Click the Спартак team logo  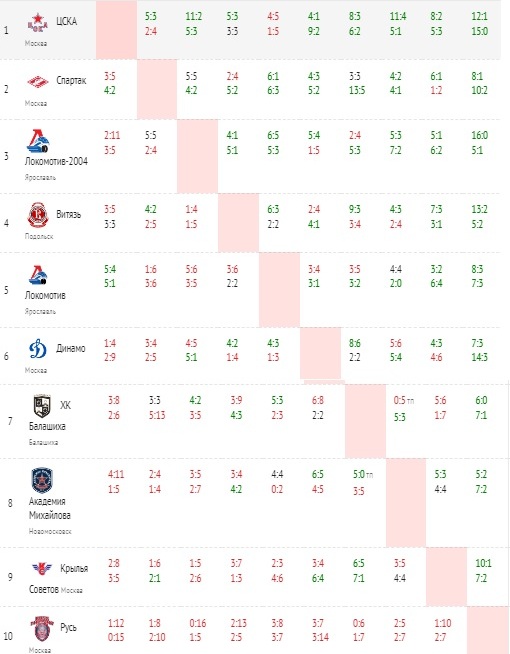point(38,81)
